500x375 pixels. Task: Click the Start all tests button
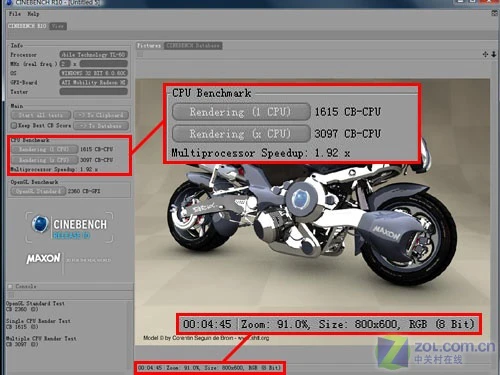(x=41, y=115)
